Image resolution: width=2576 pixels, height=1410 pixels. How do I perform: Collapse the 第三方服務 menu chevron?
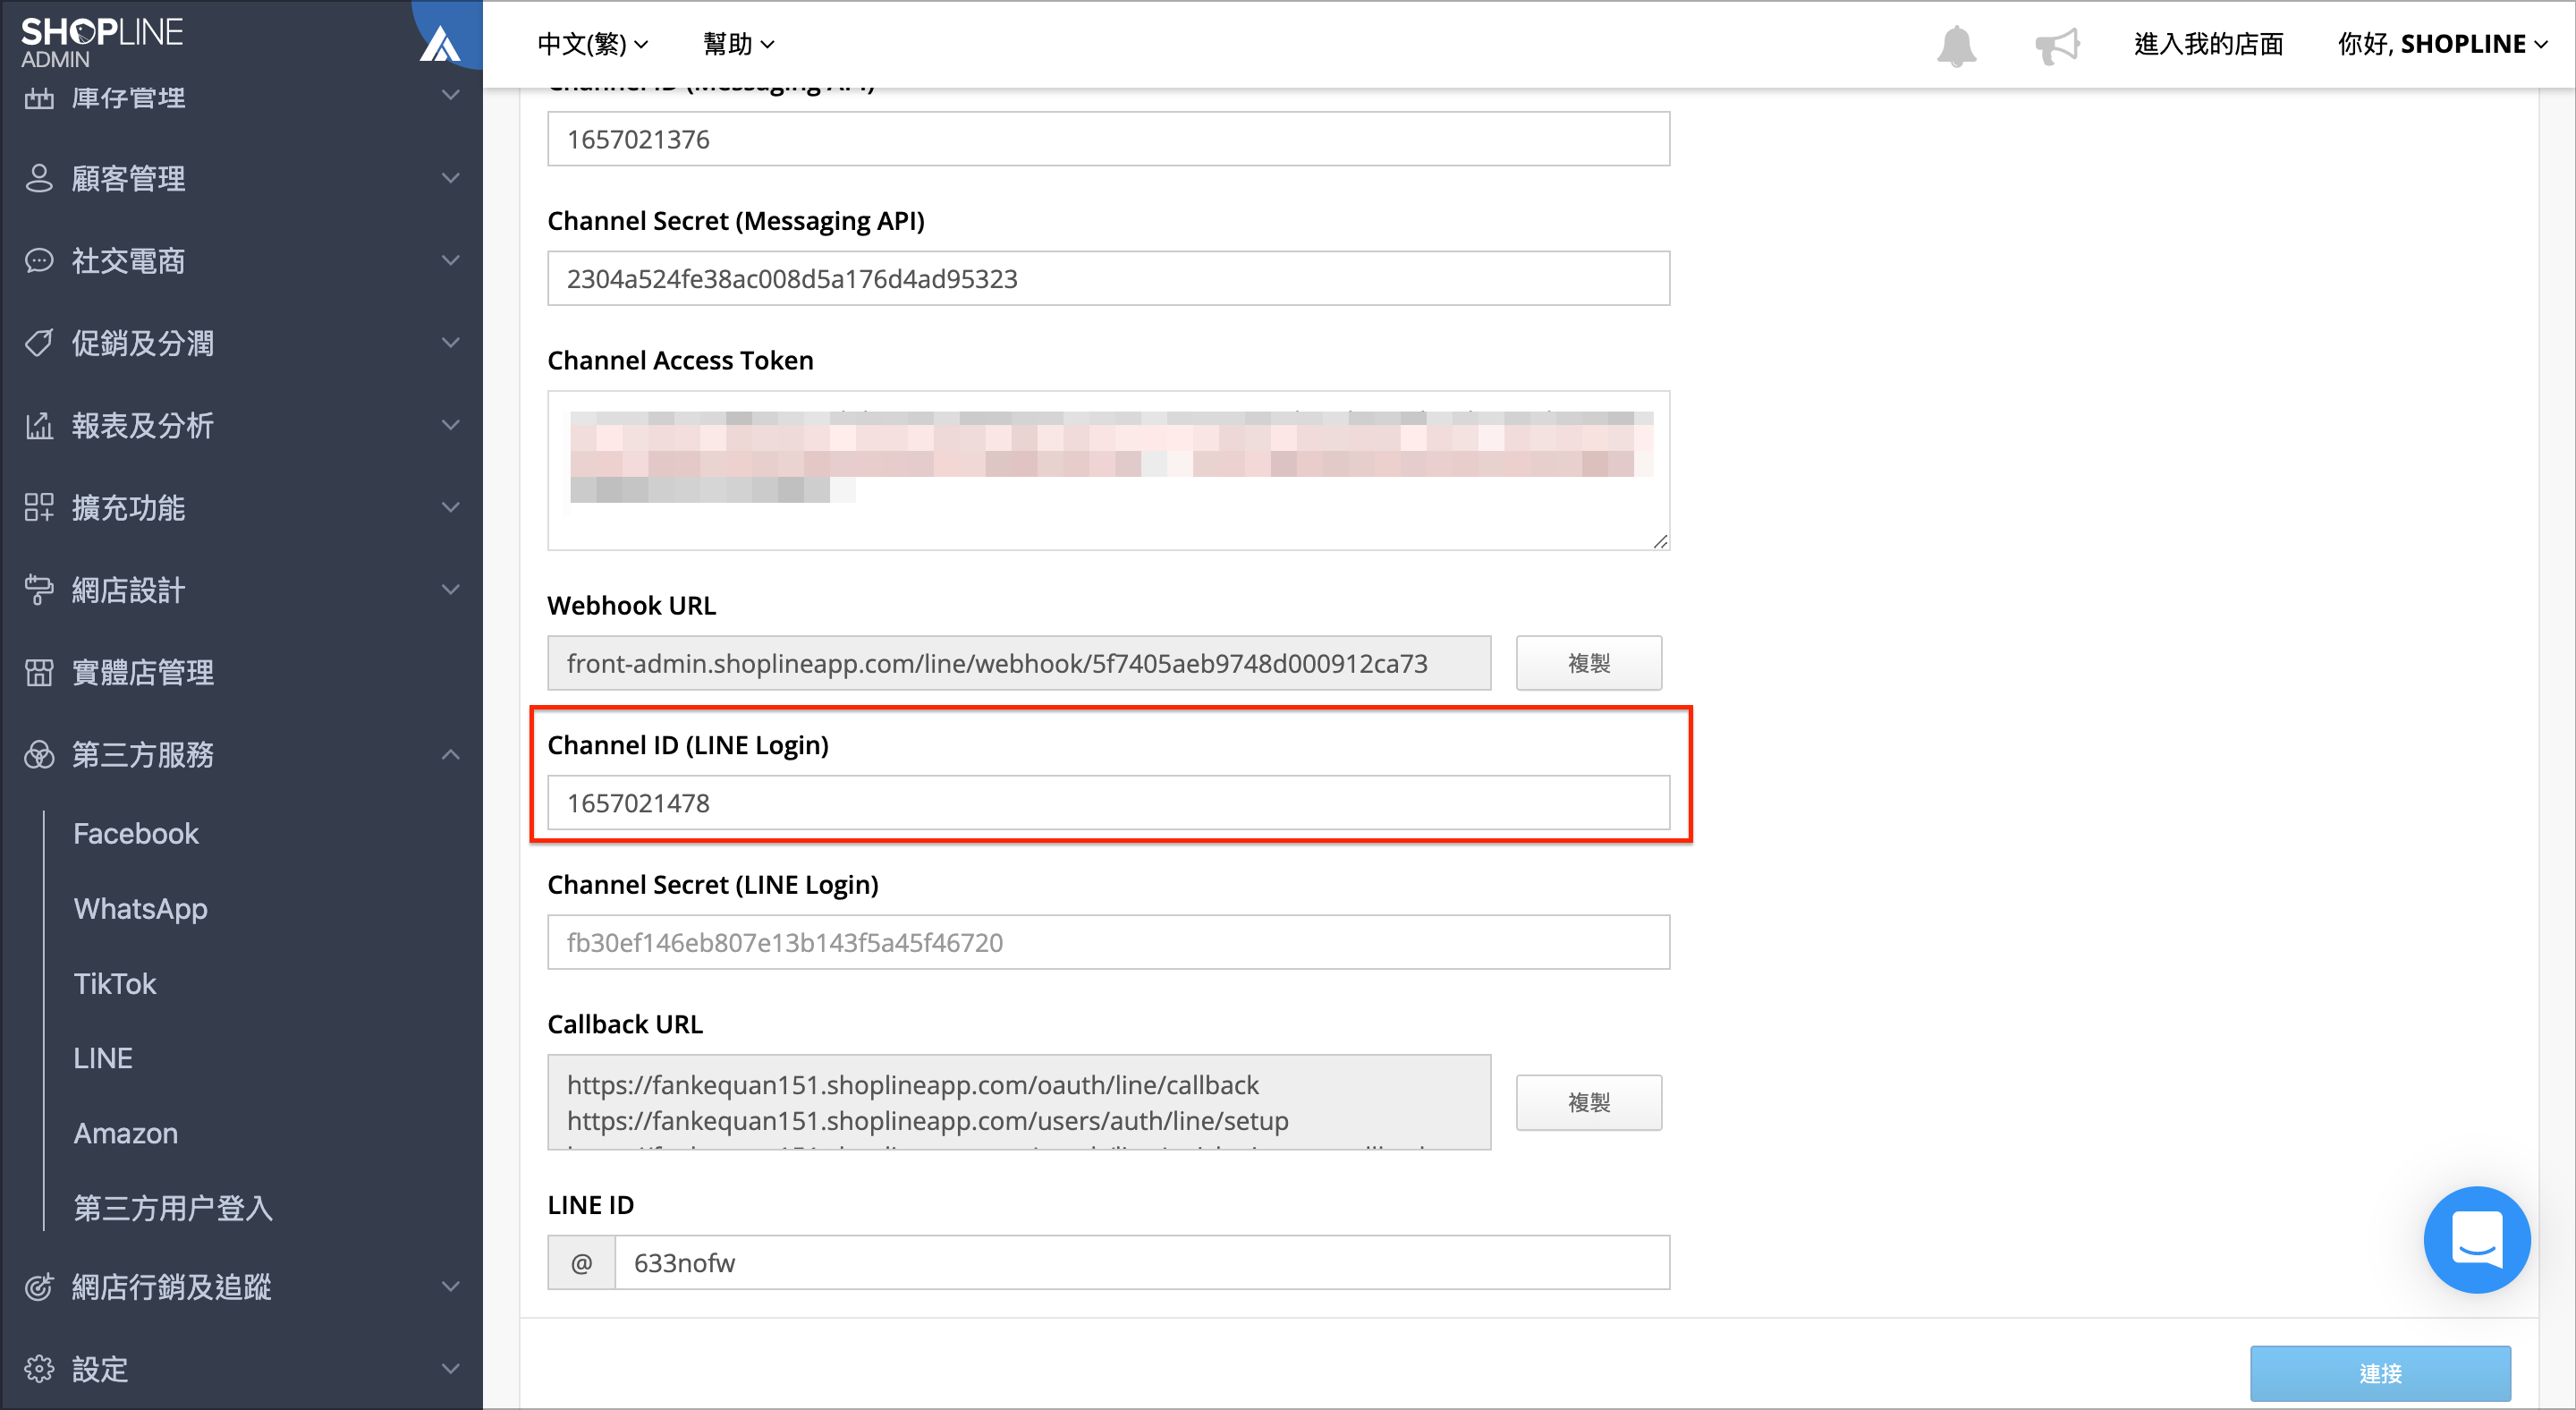point(451,754)
